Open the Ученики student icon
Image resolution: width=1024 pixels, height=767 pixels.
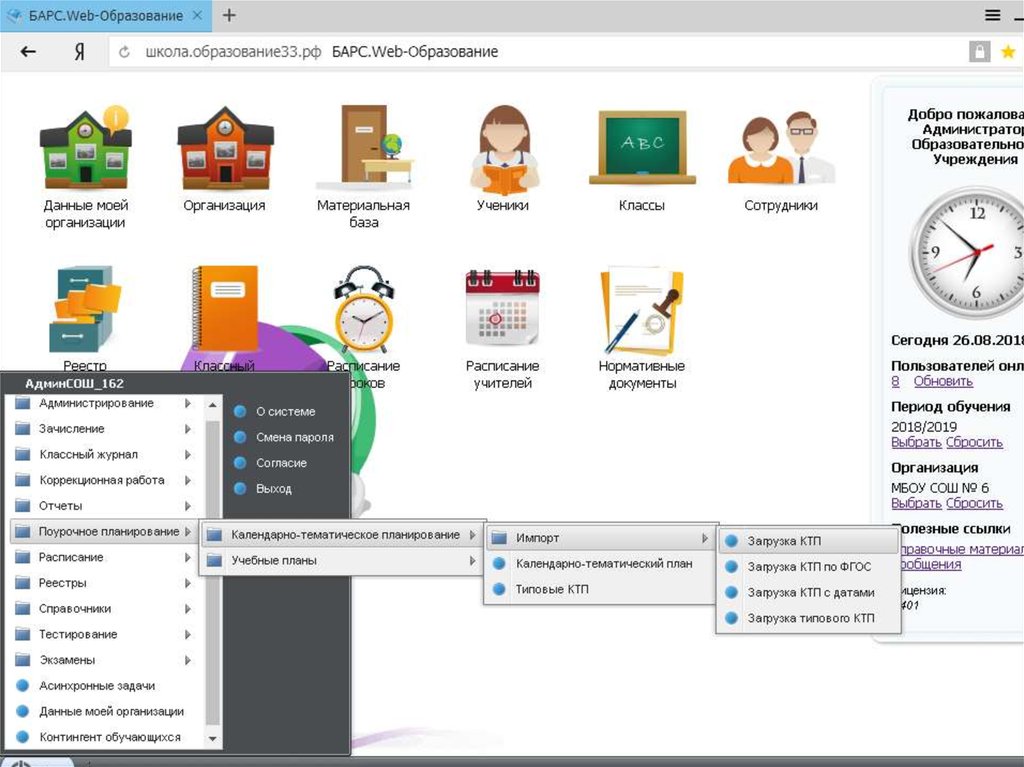tap(501, 151)
